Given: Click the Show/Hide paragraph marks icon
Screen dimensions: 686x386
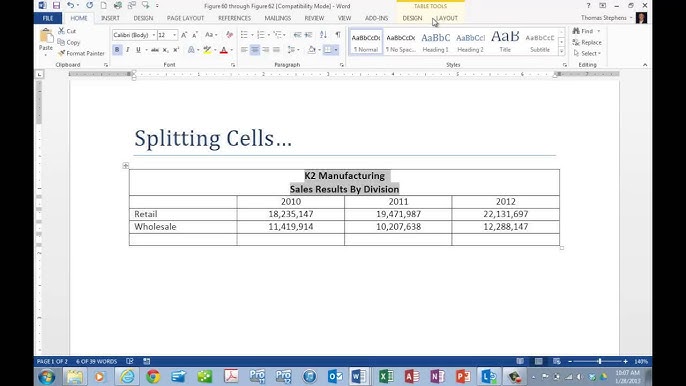Looking at the screenshot, I should (x=338, y=35).
